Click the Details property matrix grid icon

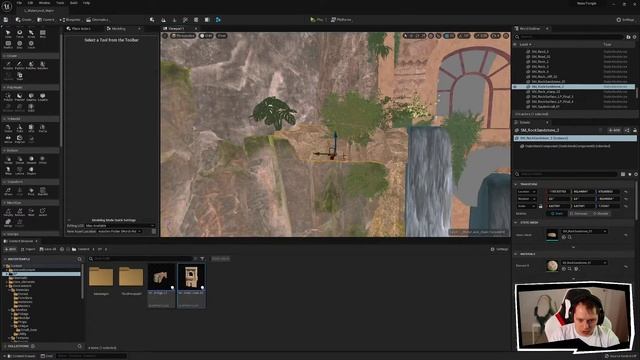click(x=623, y=174)
